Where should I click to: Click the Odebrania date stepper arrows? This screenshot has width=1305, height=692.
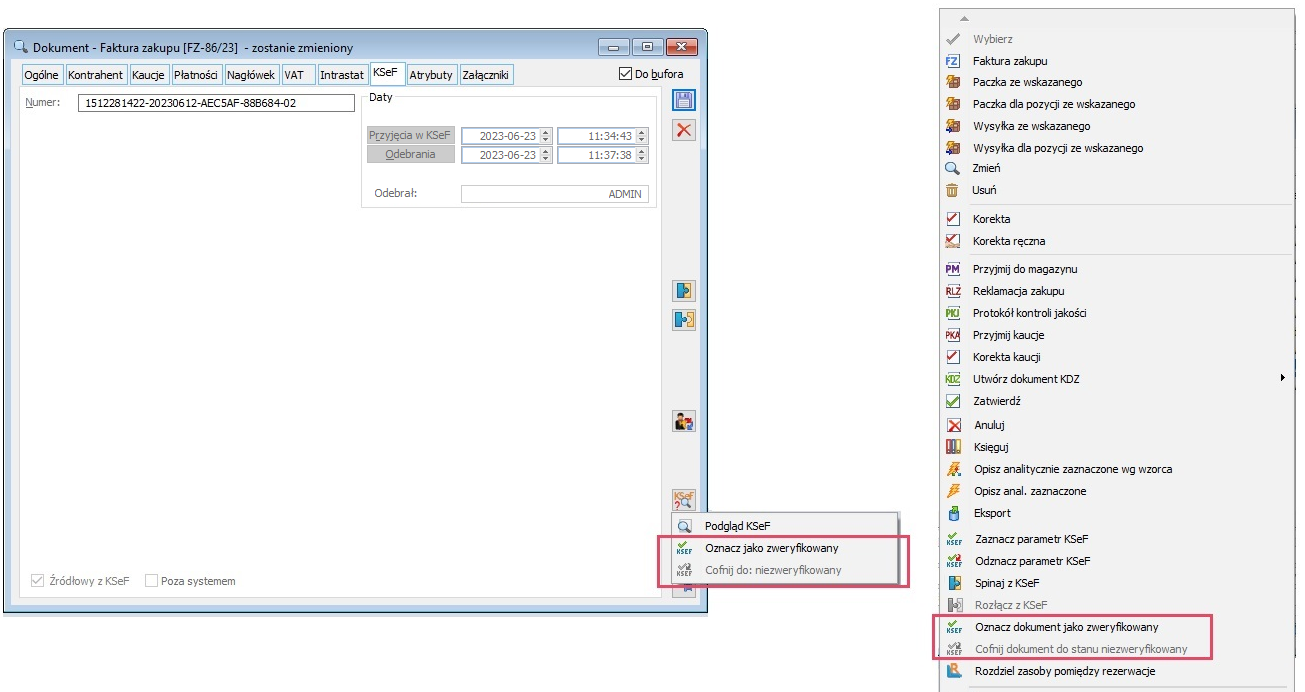pyautogui.click(x=545, y=155)
